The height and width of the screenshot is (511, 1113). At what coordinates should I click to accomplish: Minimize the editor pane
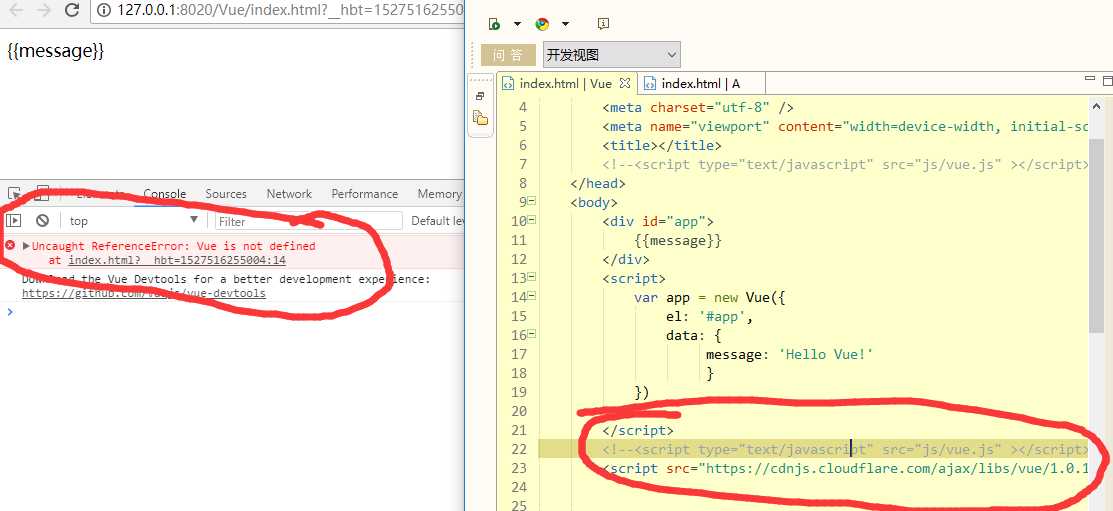coord(1090,79)
